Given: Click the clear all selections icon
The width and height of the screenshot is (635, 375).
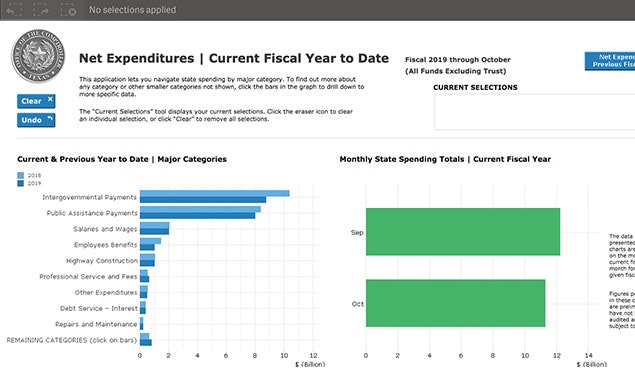Looking at the screenshot, I should pyautogui.click(x=68, y=10).
